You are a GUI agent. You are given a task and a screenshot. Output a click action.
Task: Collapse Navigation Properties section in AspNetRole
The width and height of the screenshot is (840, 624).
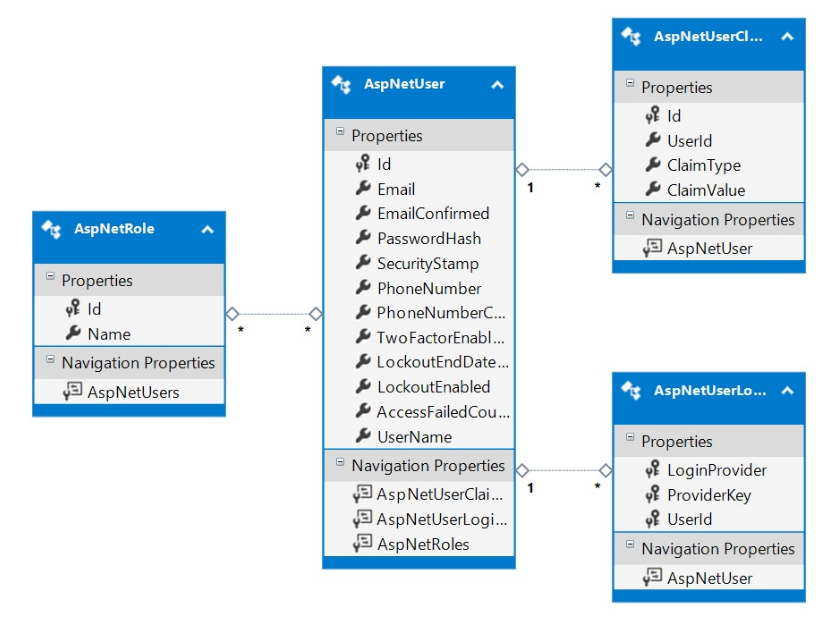tap(50, 359)
